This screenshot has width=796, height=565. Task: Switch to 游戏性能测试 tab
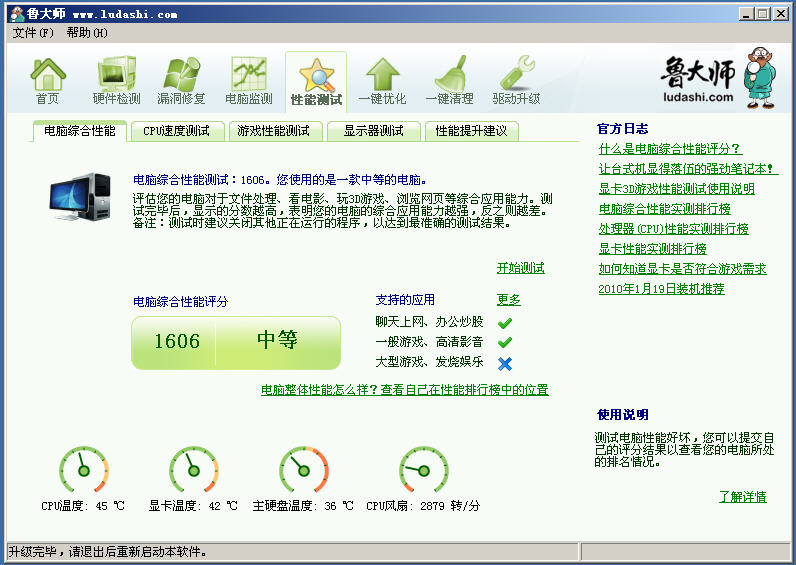pos(274,131)
